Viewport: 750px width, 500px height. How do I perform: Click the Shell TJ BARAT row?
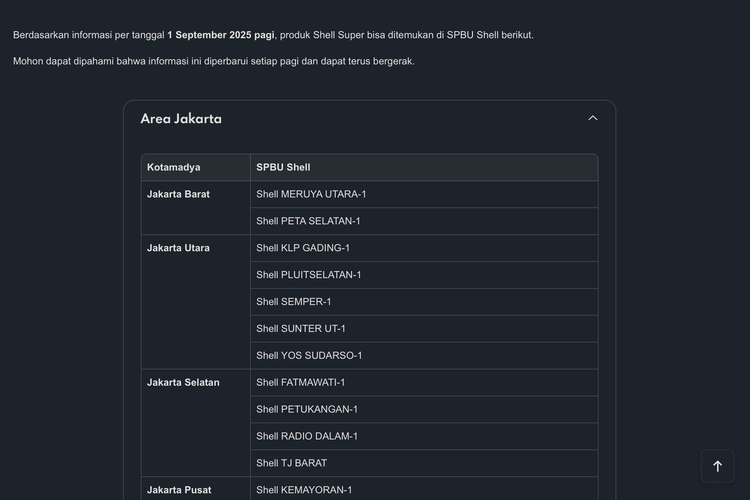[291, 464]
